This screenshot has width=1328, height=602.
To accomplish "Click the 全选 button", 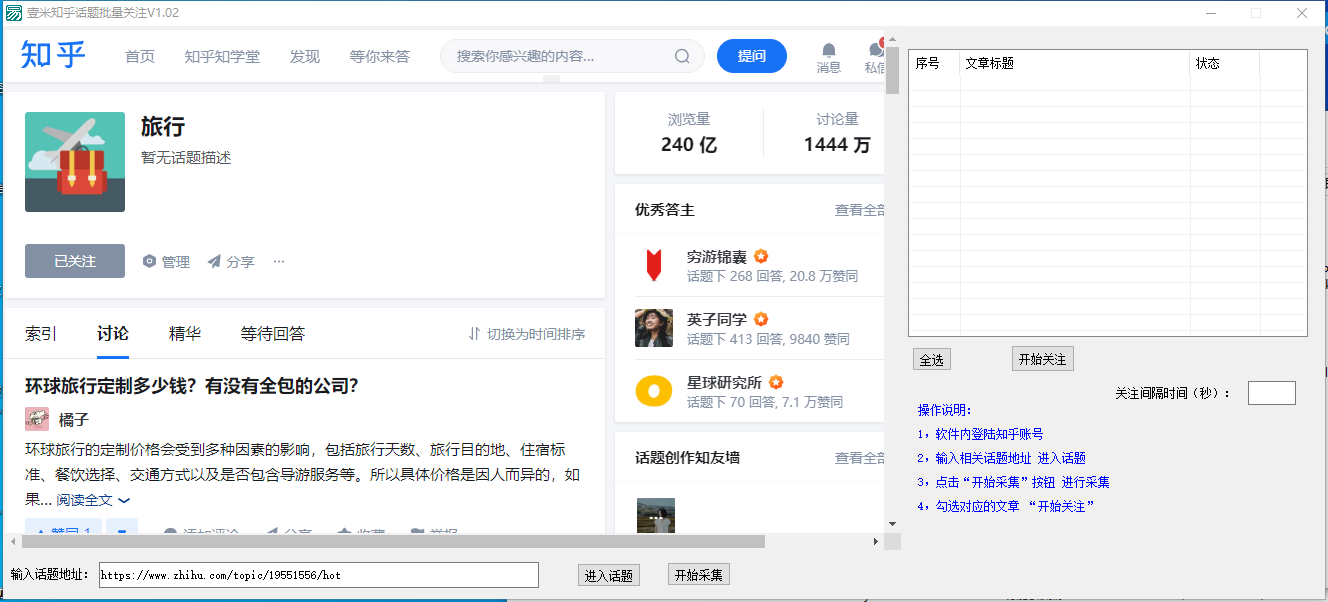I will (931, 360).
